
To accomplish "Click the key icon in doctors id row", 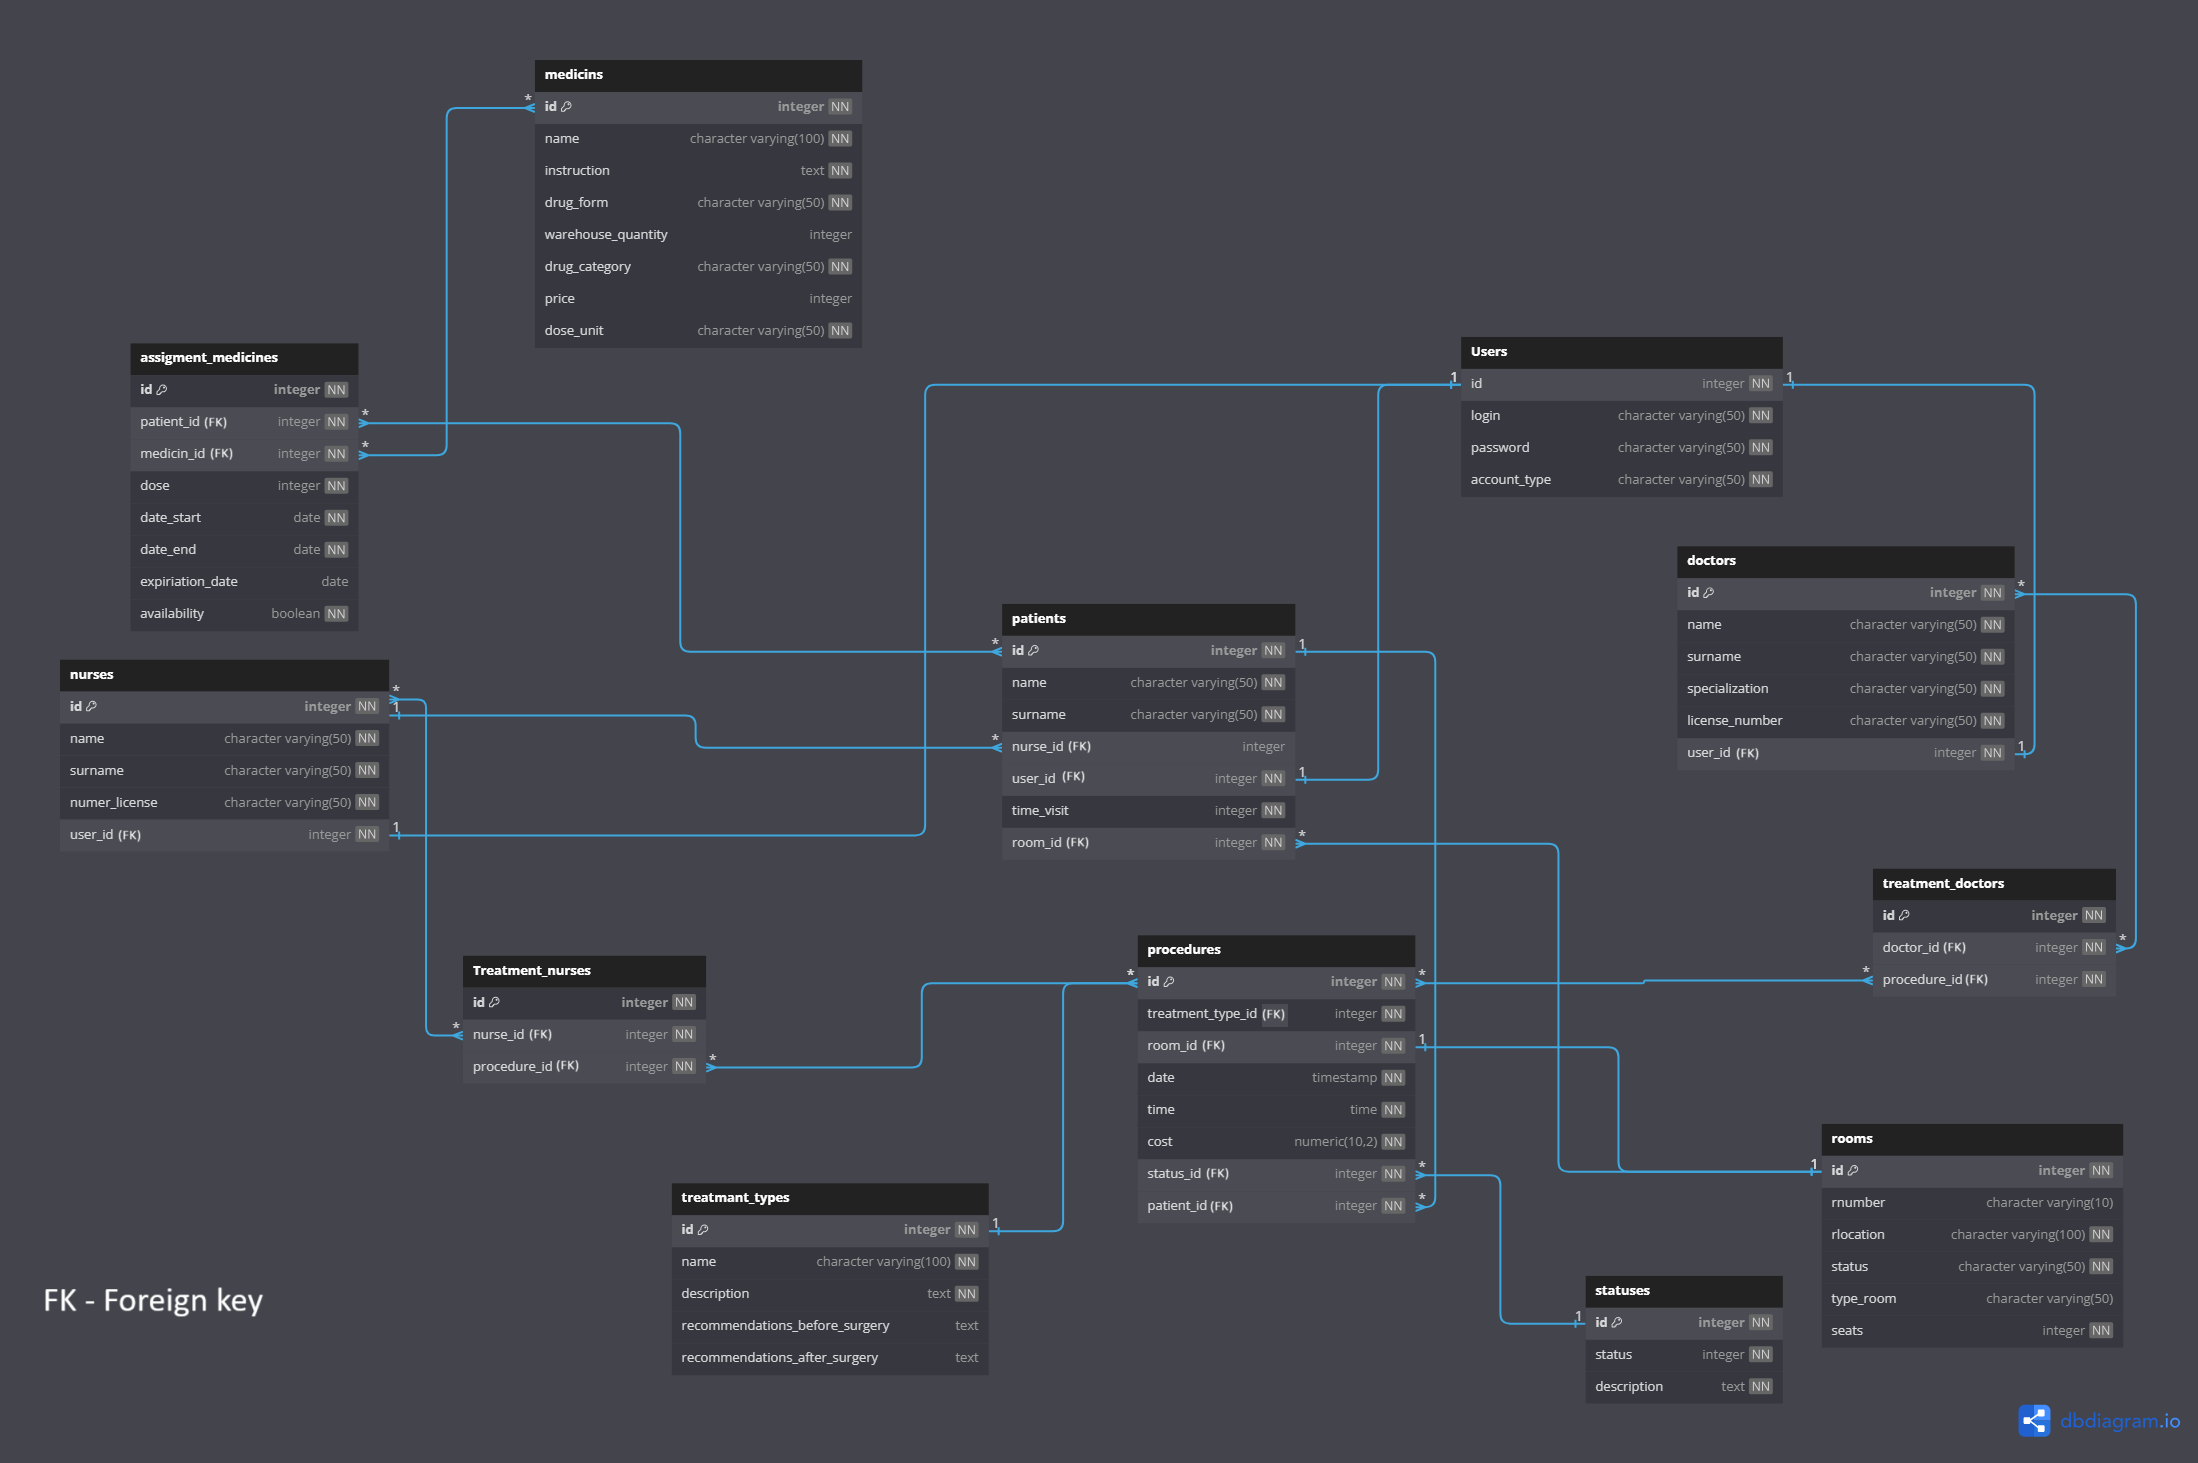I will pos(1709,593).
